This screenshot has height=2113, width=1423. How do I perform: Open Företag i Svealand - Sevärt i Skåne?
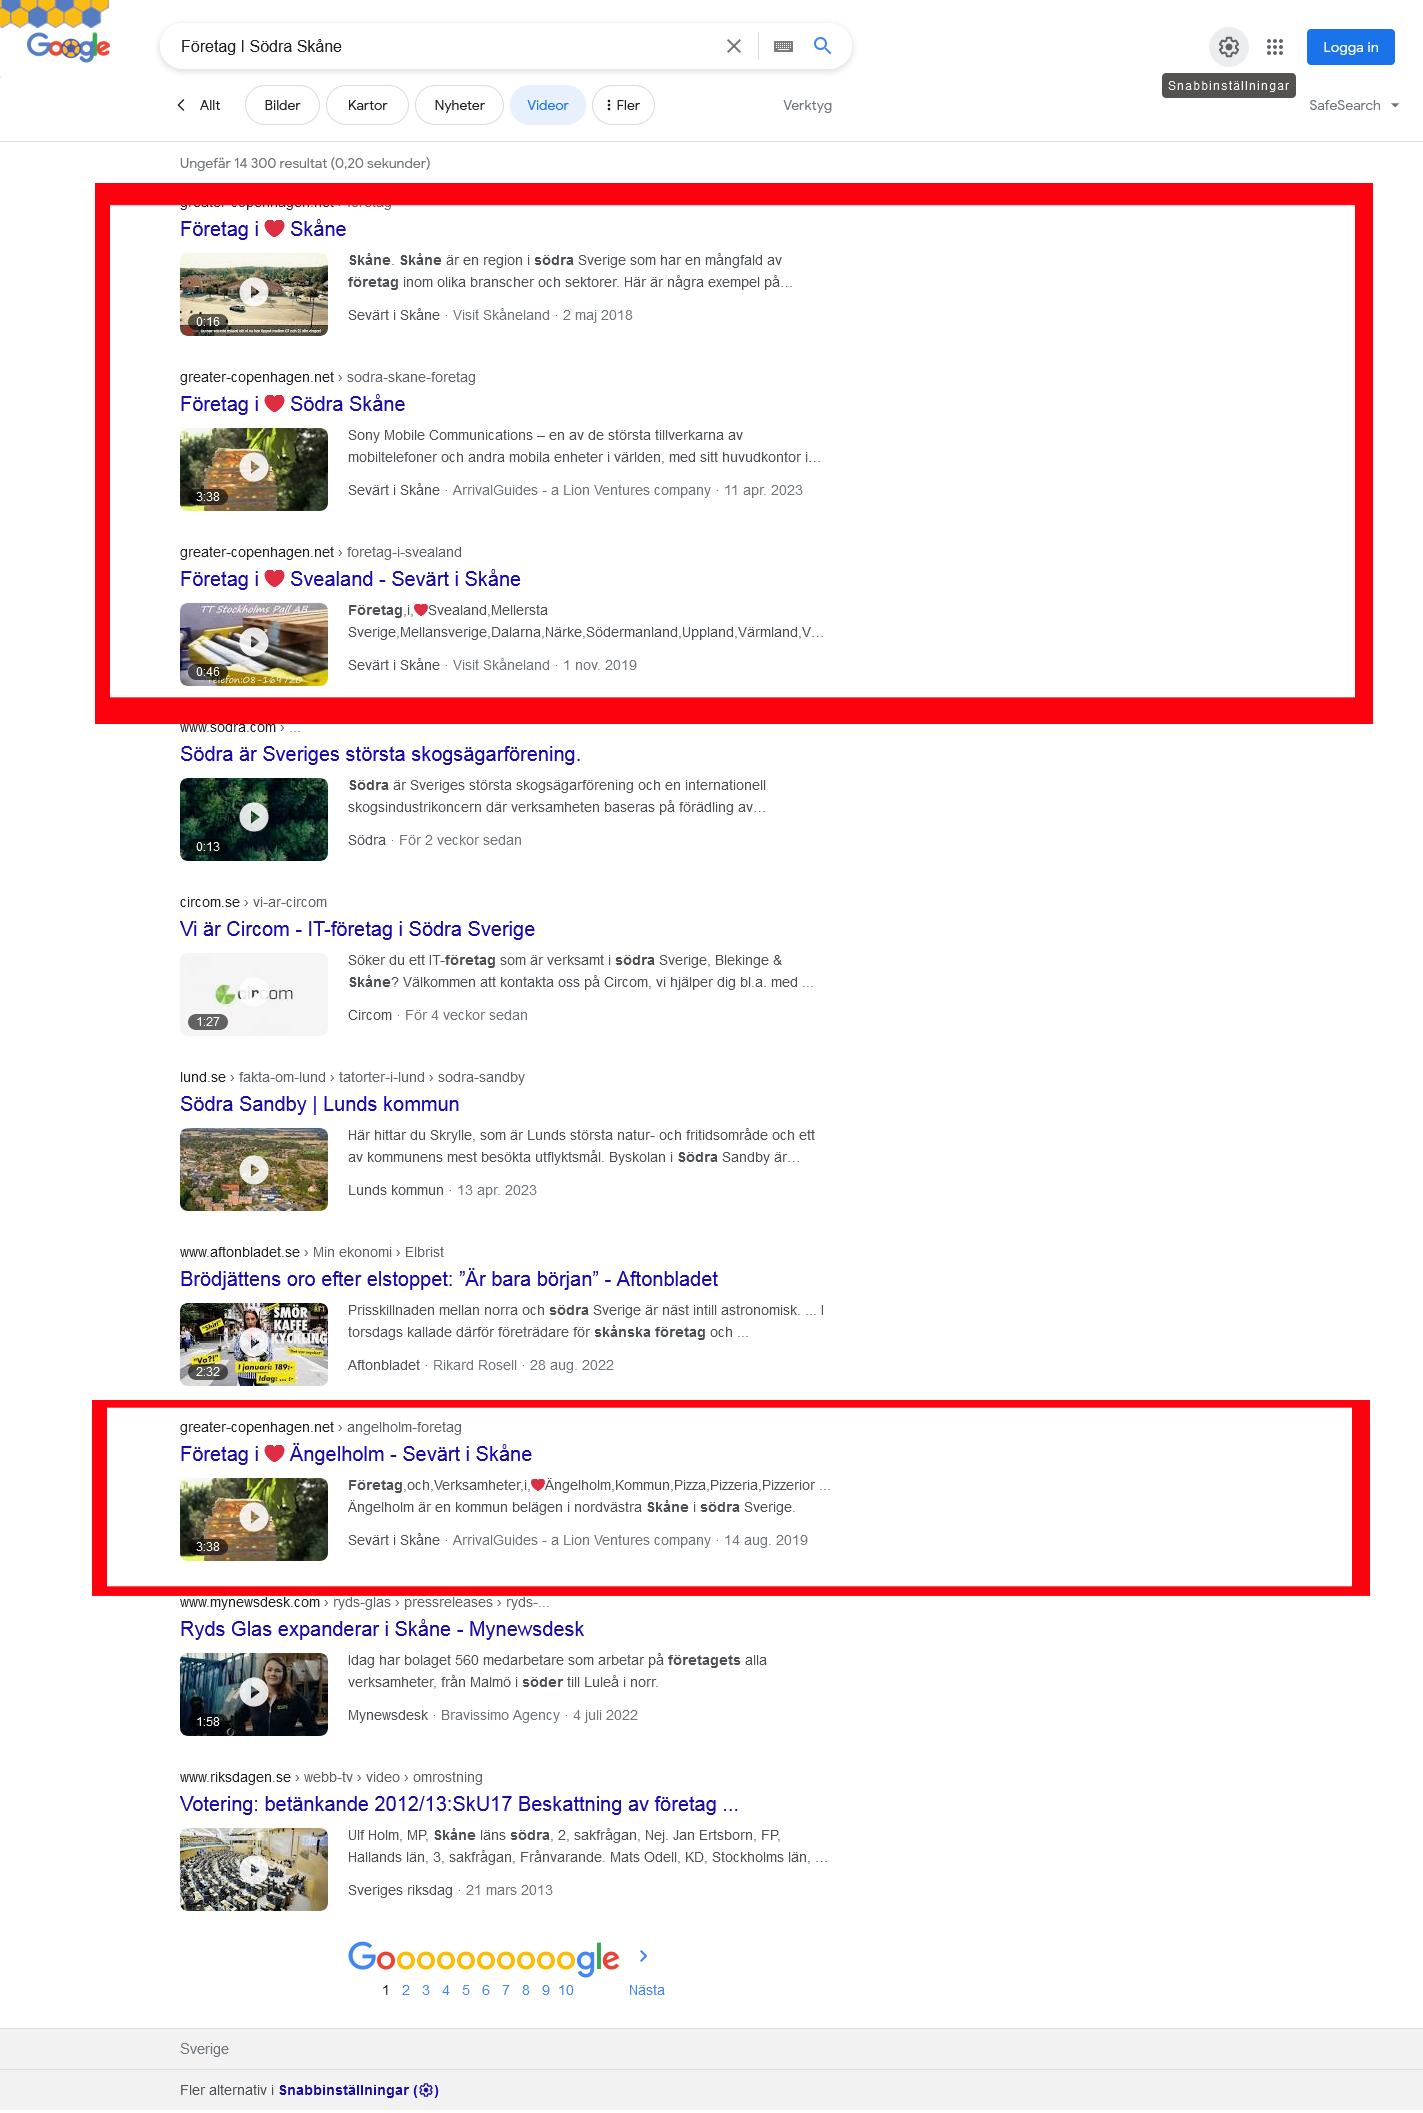[350, 579]
